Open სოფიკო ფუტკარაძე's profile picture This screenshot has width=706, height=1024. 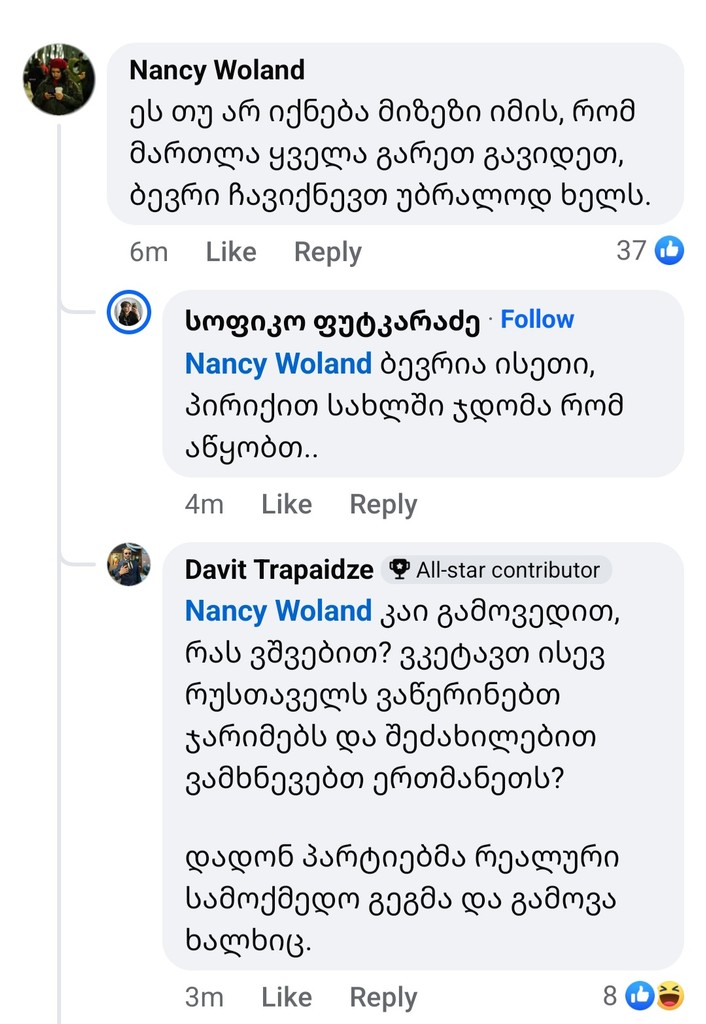coord(129,314)
